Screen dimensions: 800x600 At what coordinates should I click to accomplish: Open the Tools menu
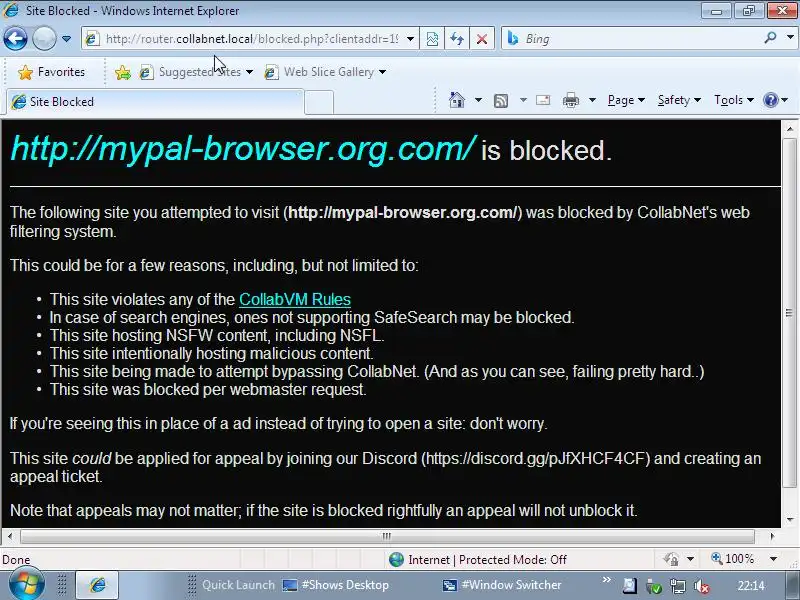point(734,100)
